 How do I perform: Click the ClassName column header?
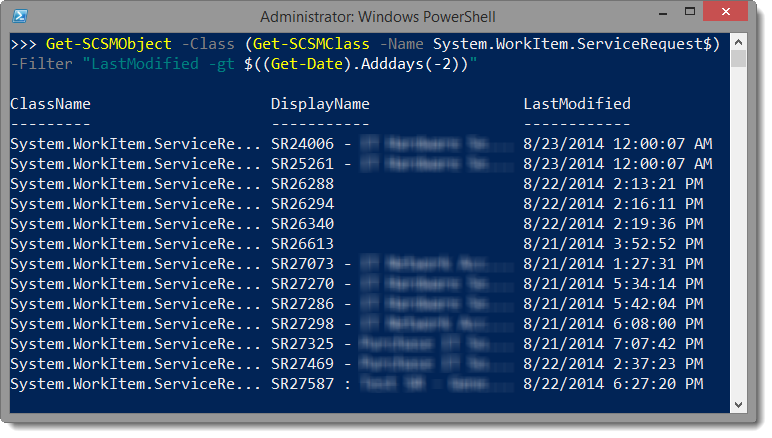click(50, 104)
